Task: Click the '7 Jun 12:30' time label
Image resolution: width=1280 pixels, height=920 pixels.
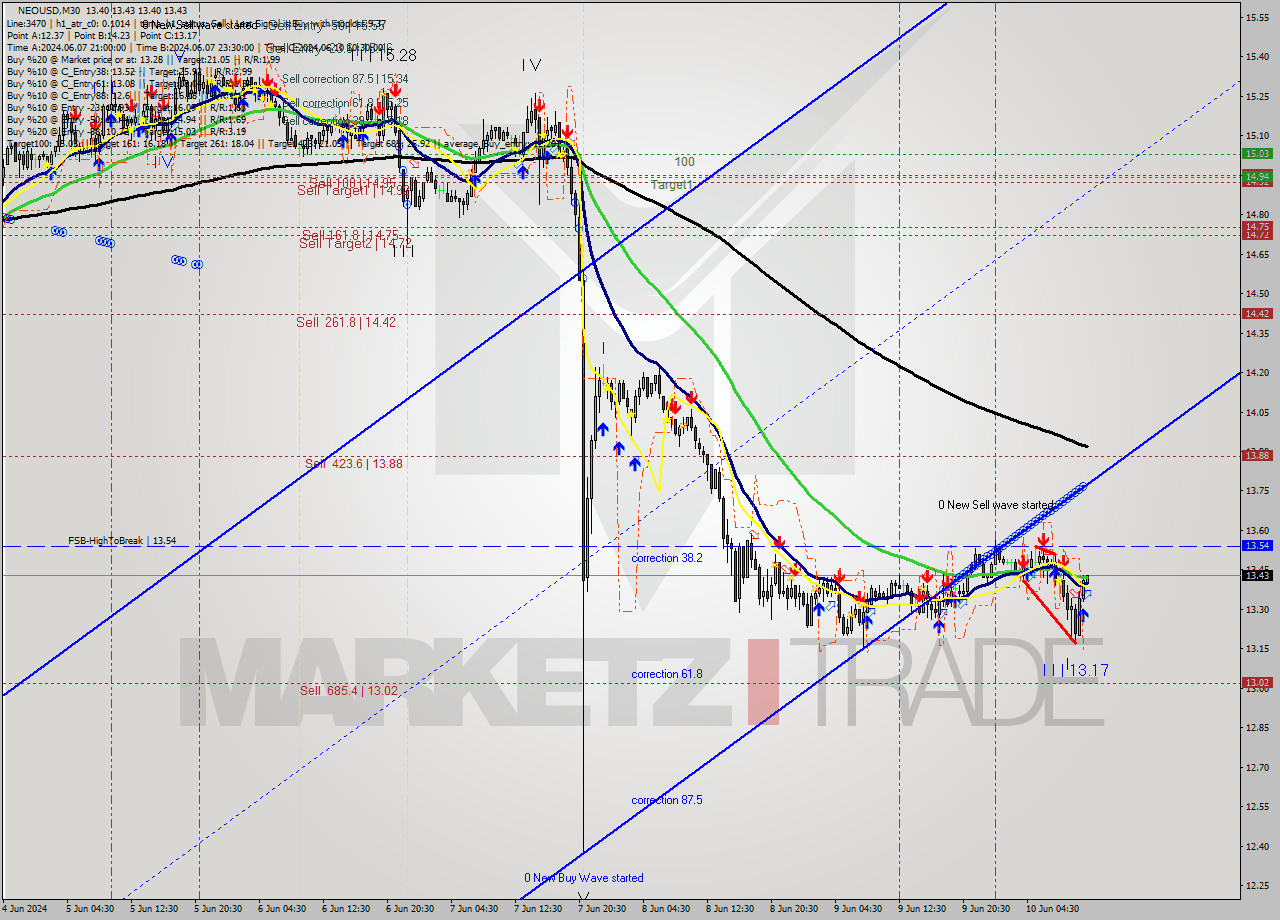Action: click(537, 909)
